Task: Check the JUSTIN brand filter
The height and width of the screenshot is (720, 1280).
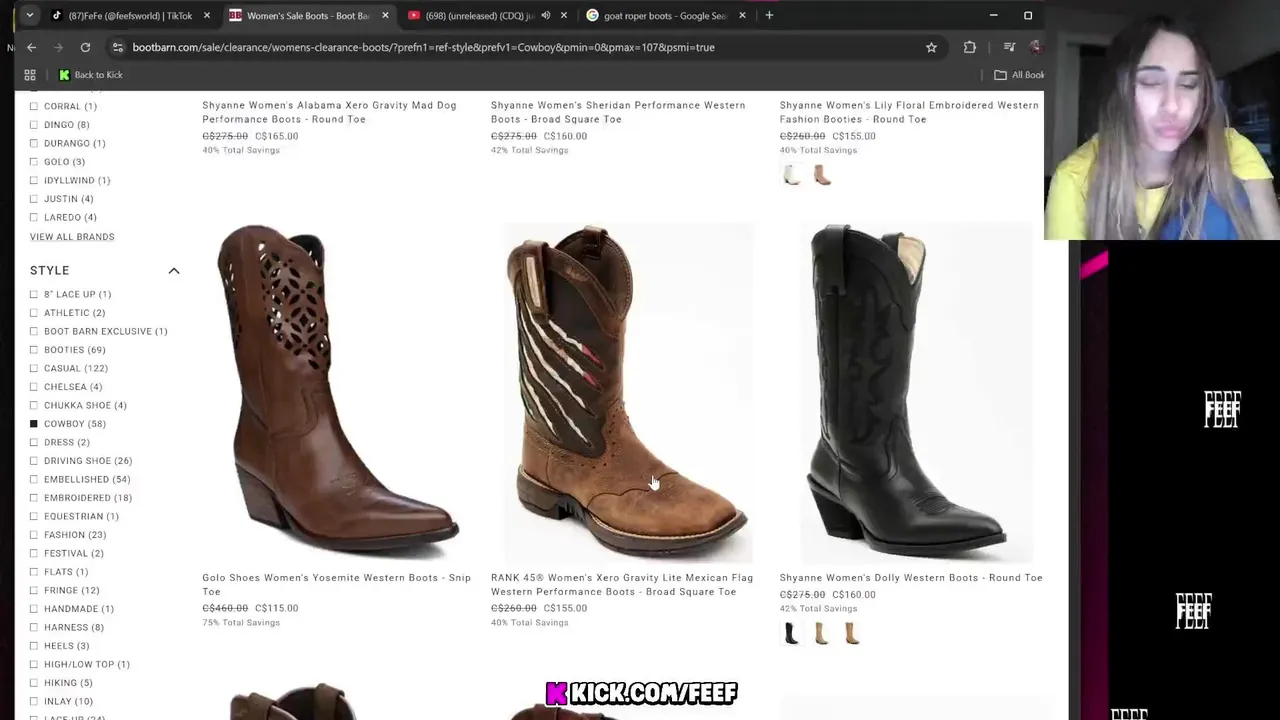Action: pos(34,199)
